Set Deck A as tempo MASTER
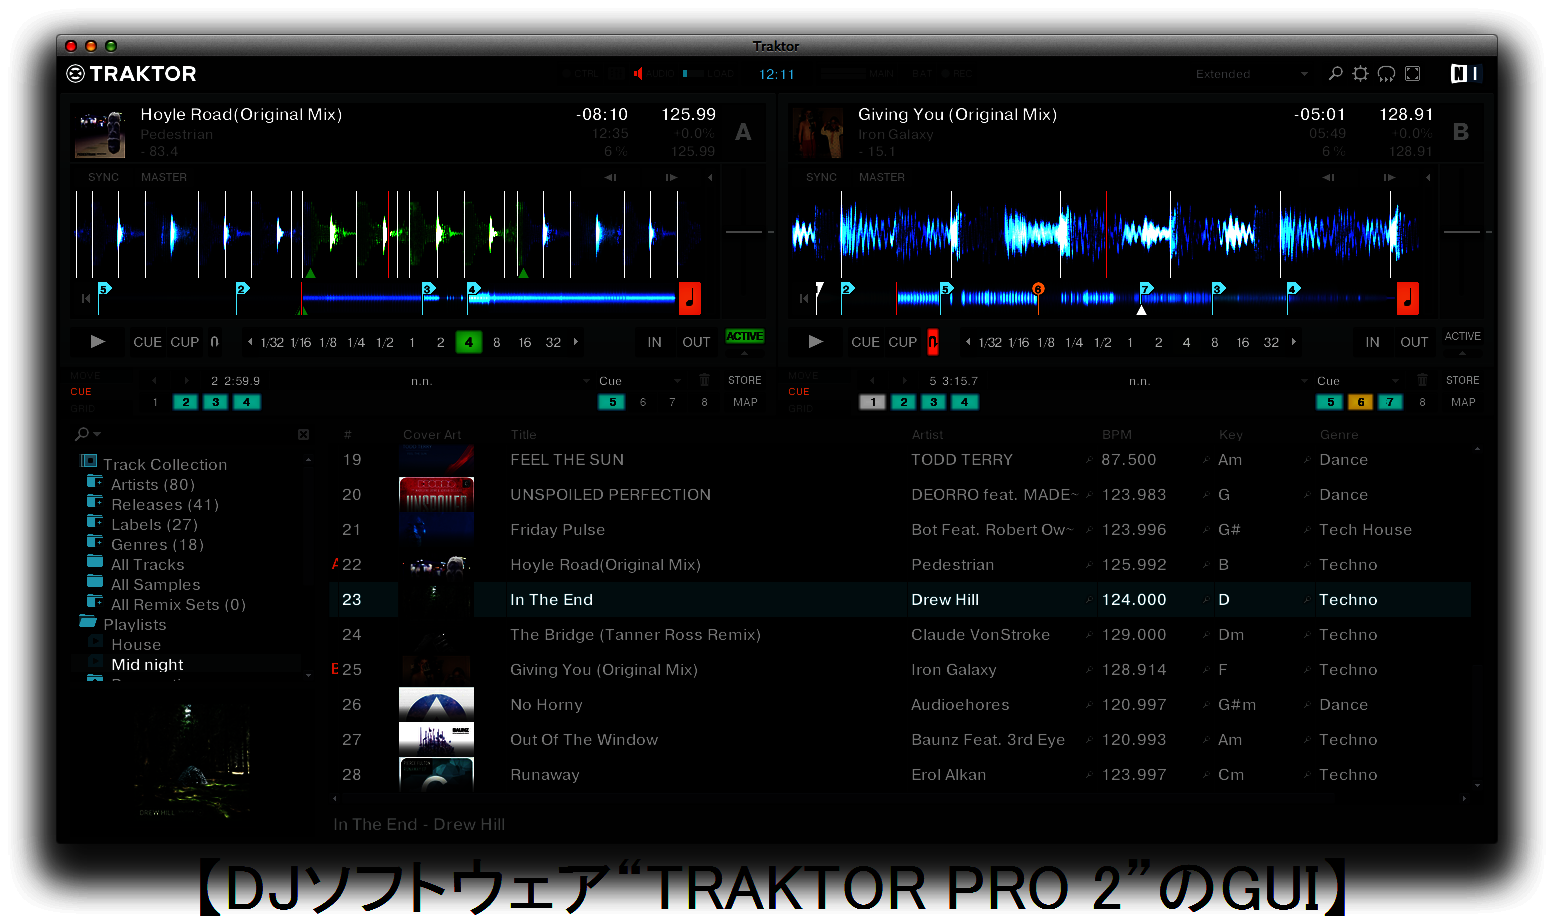The height and width of the screenshot is (922, 1554). tap(164, 177)
